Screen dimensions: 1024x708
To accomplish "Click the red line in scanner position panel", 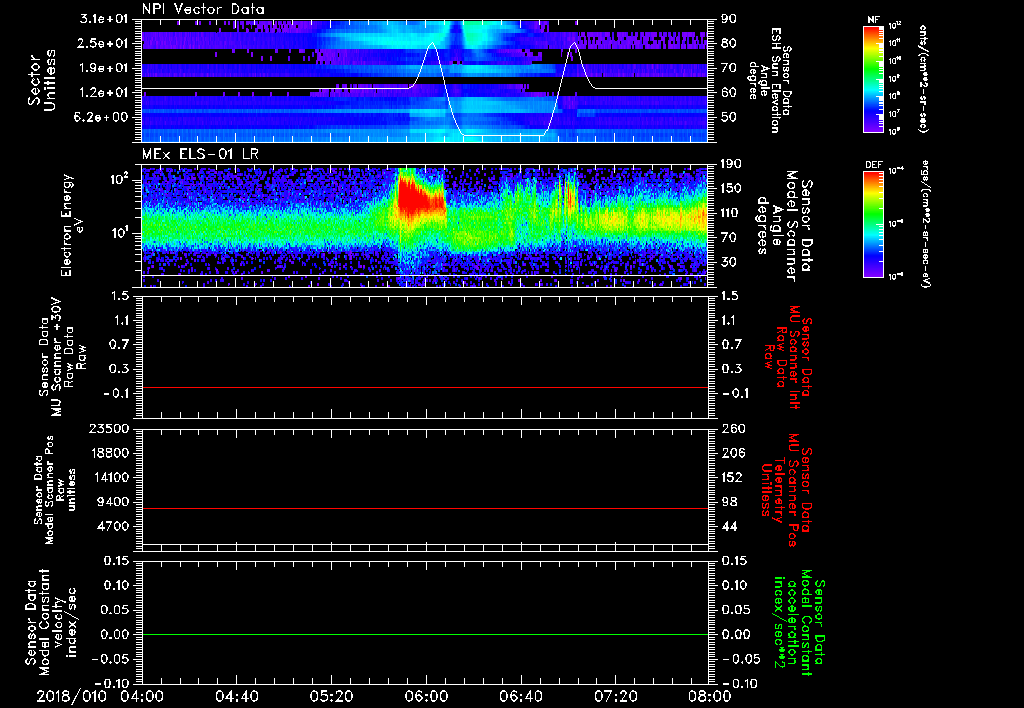I will coord(425,508).
